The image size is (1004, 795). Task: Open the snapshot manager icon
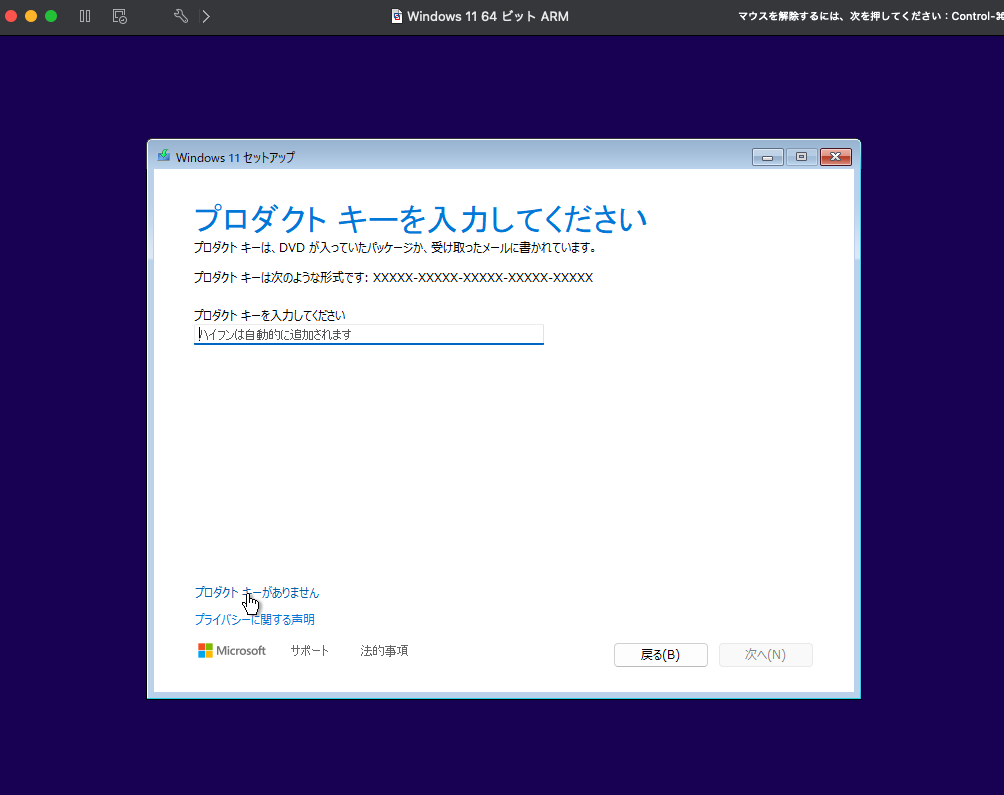pos(119,16)
